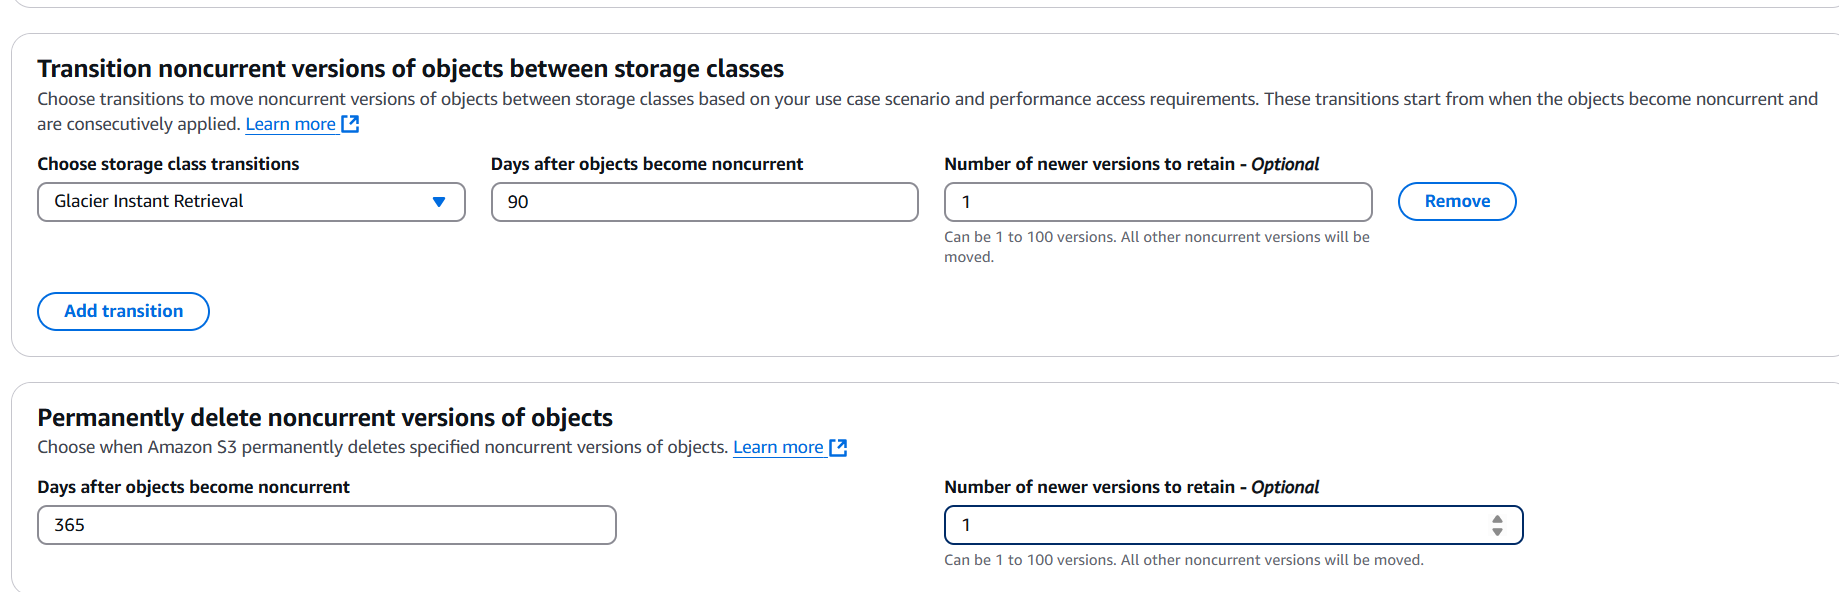Click the 'Number of newer versions to retain' label in the delete section

tap(1131, 487)
